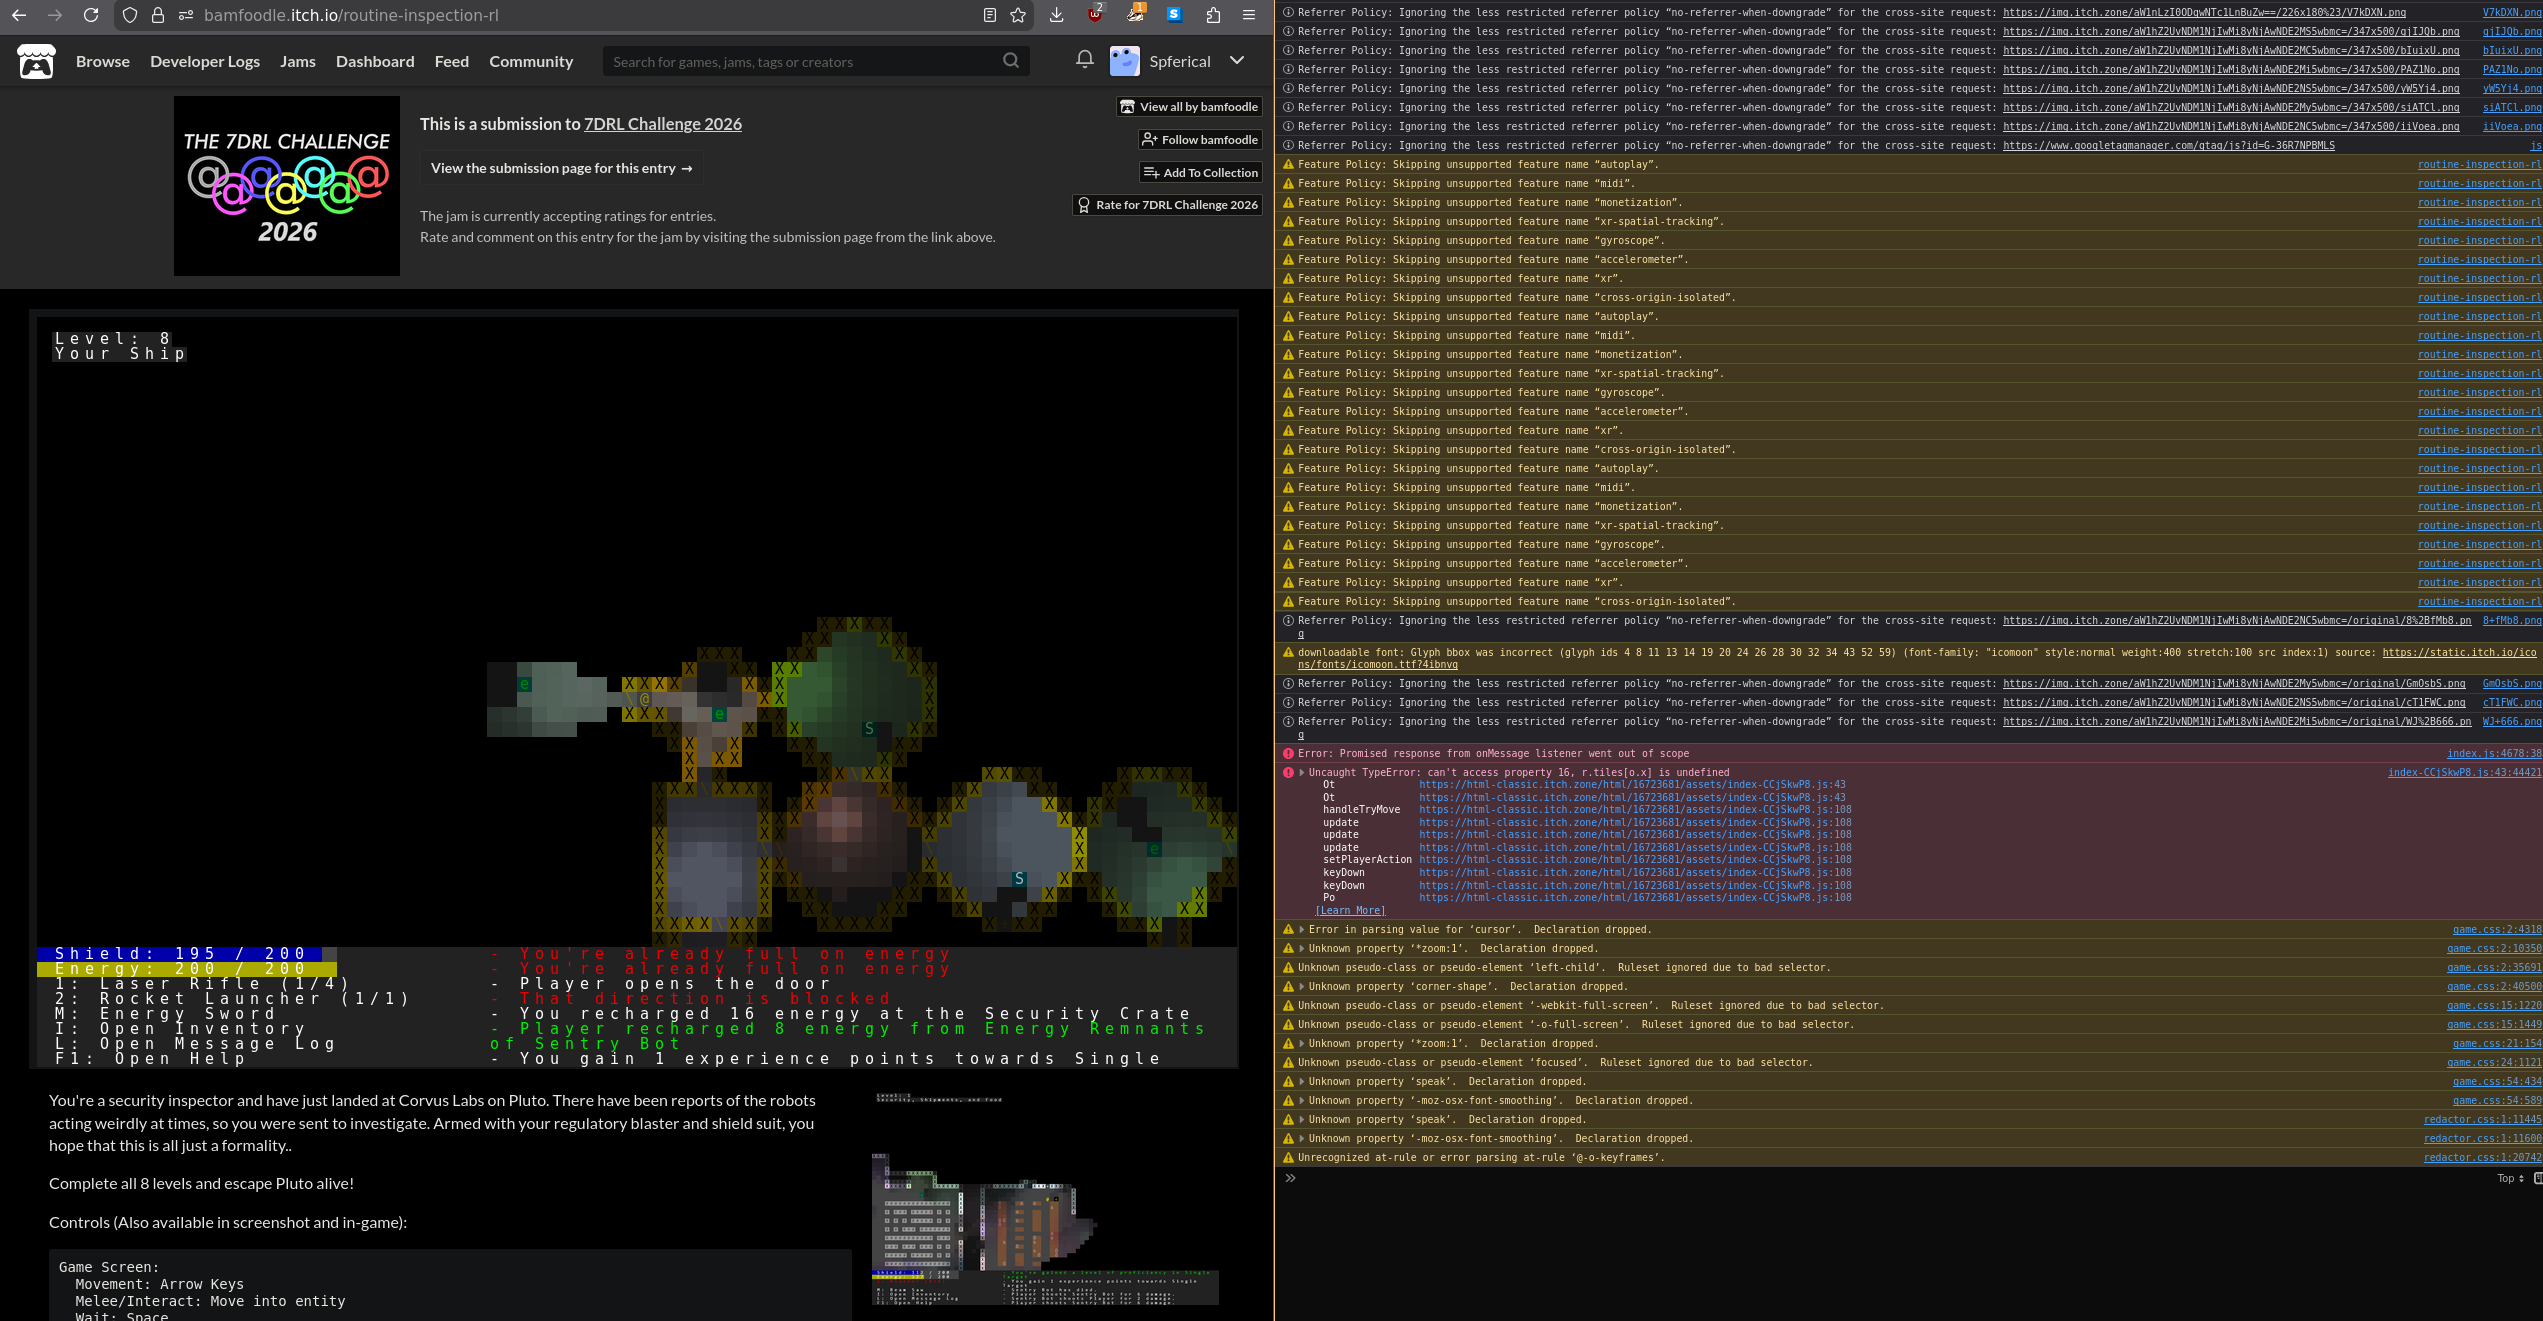Click Add To Collection button

coord(1200,173)
